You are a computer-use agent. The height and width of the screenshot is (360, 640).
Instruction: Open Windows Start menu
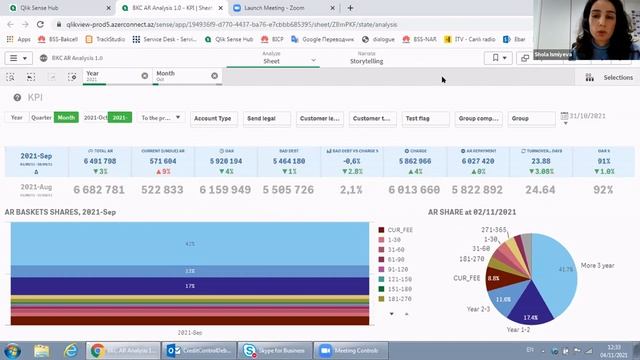point(13,351)
